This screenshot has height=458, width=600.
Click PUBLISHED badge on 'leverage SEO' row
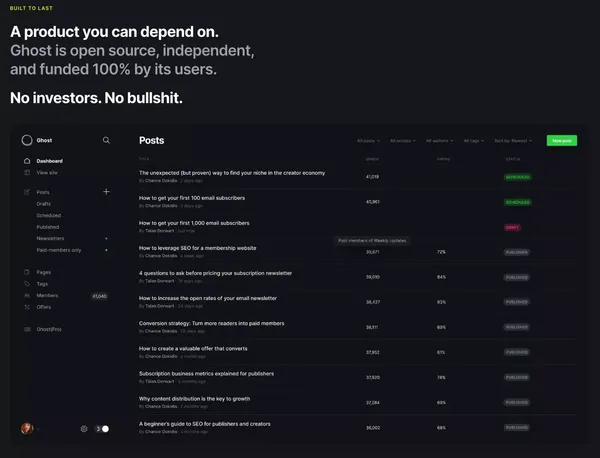[517, 252]
